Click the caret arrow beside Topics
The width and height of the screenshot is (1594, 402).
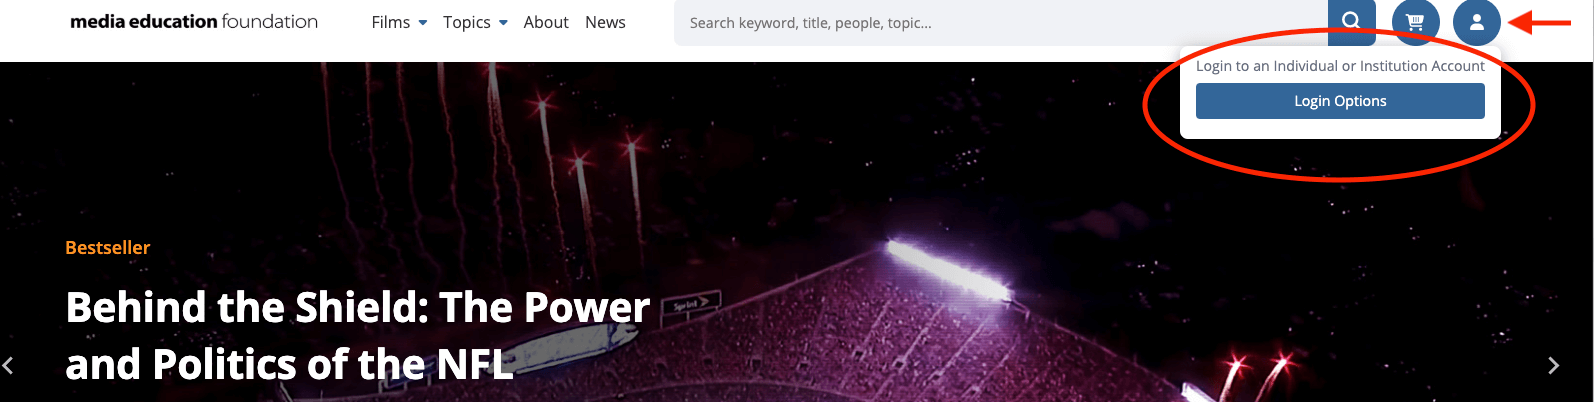pos(503,23)
